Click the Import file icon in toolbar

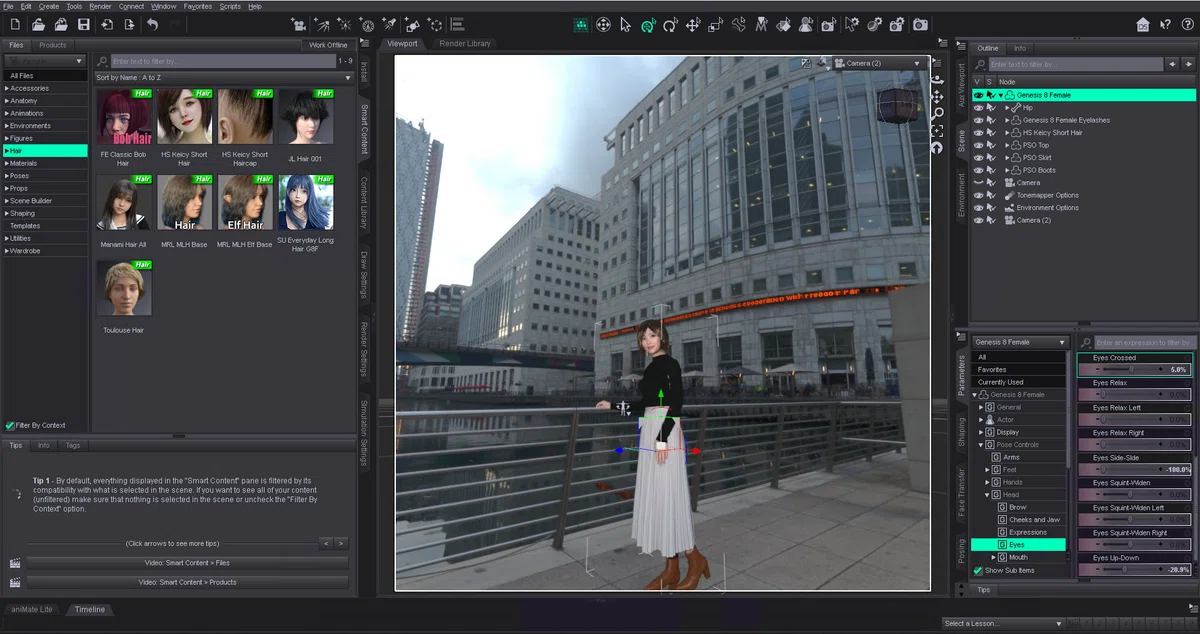coord(107,24)
